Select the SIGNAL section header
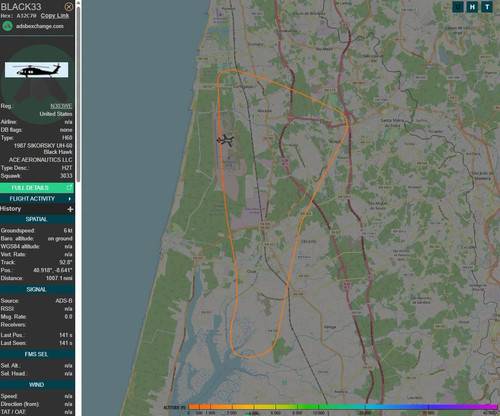 (37, 289)
